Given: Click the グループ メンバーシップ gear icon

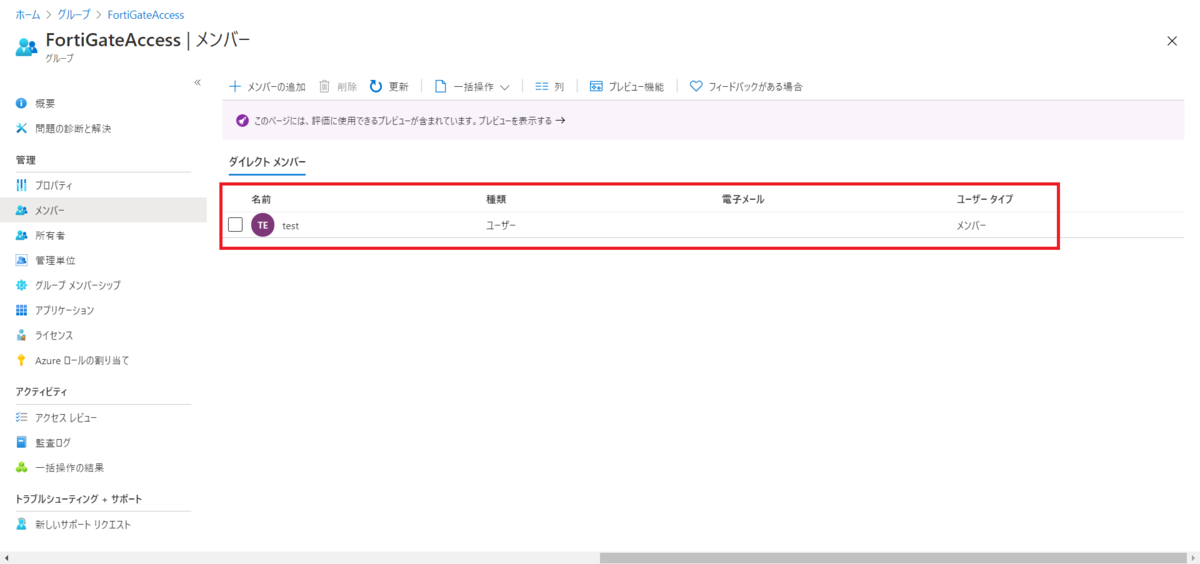Looking at the screenshot, I should [22, 285].
